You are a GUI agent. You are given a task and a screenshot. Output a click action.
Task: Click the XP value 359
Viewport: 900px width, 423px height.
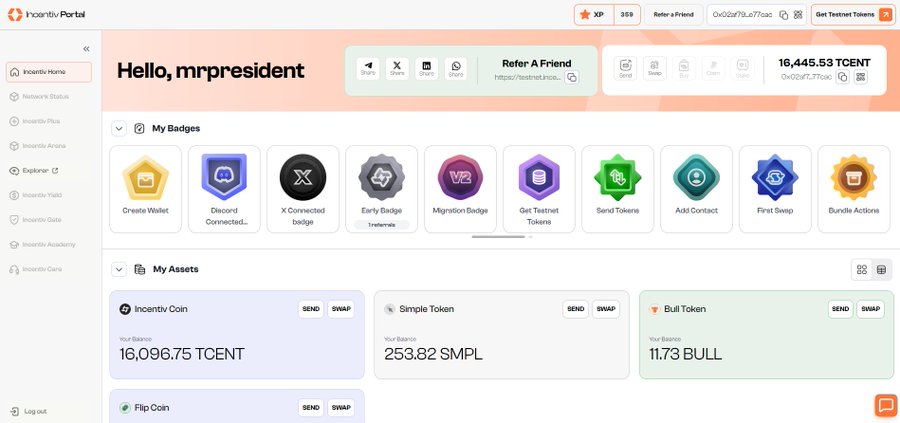(x=627, y=15)
